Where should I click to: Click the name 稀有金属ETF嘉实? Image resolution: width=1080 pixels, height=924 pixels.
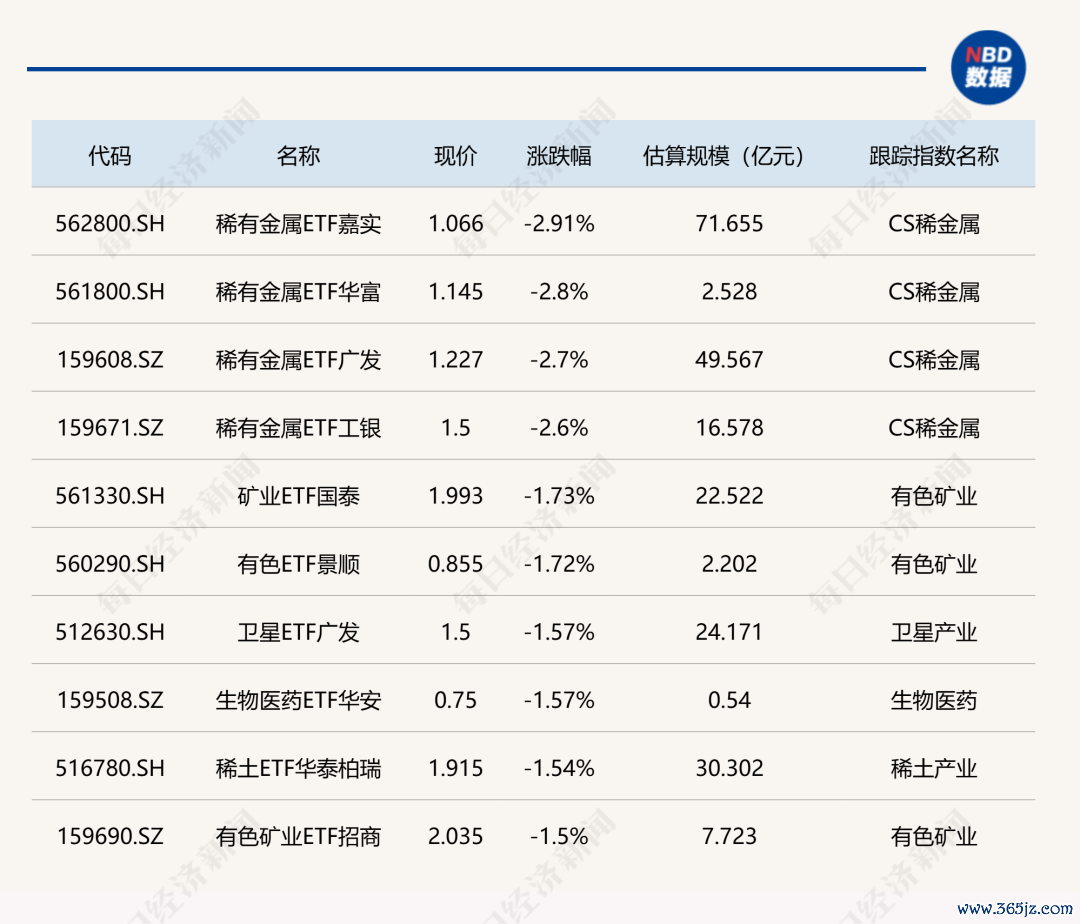point(298,224)
